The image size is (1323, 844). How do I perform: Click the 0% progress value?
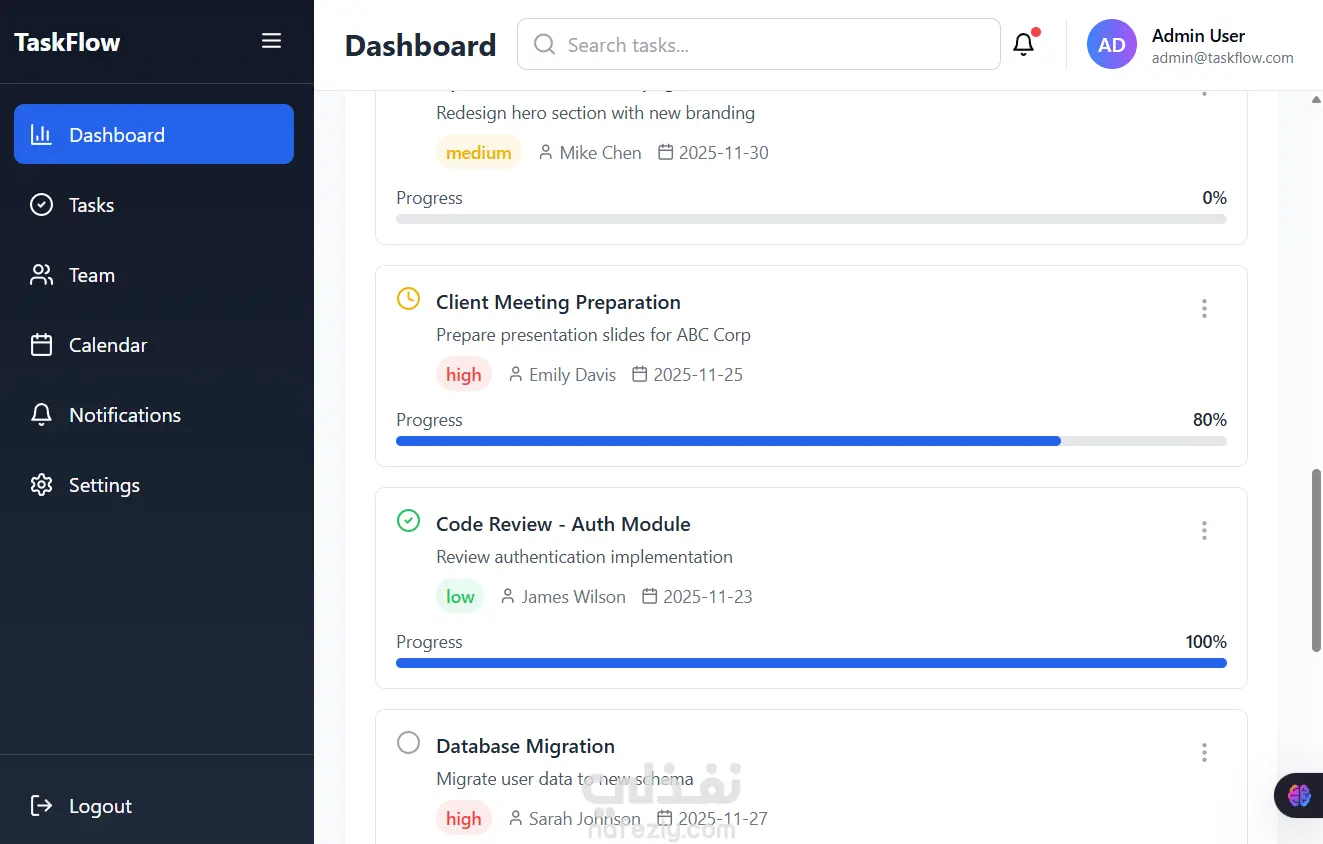tap(1214, 198)
